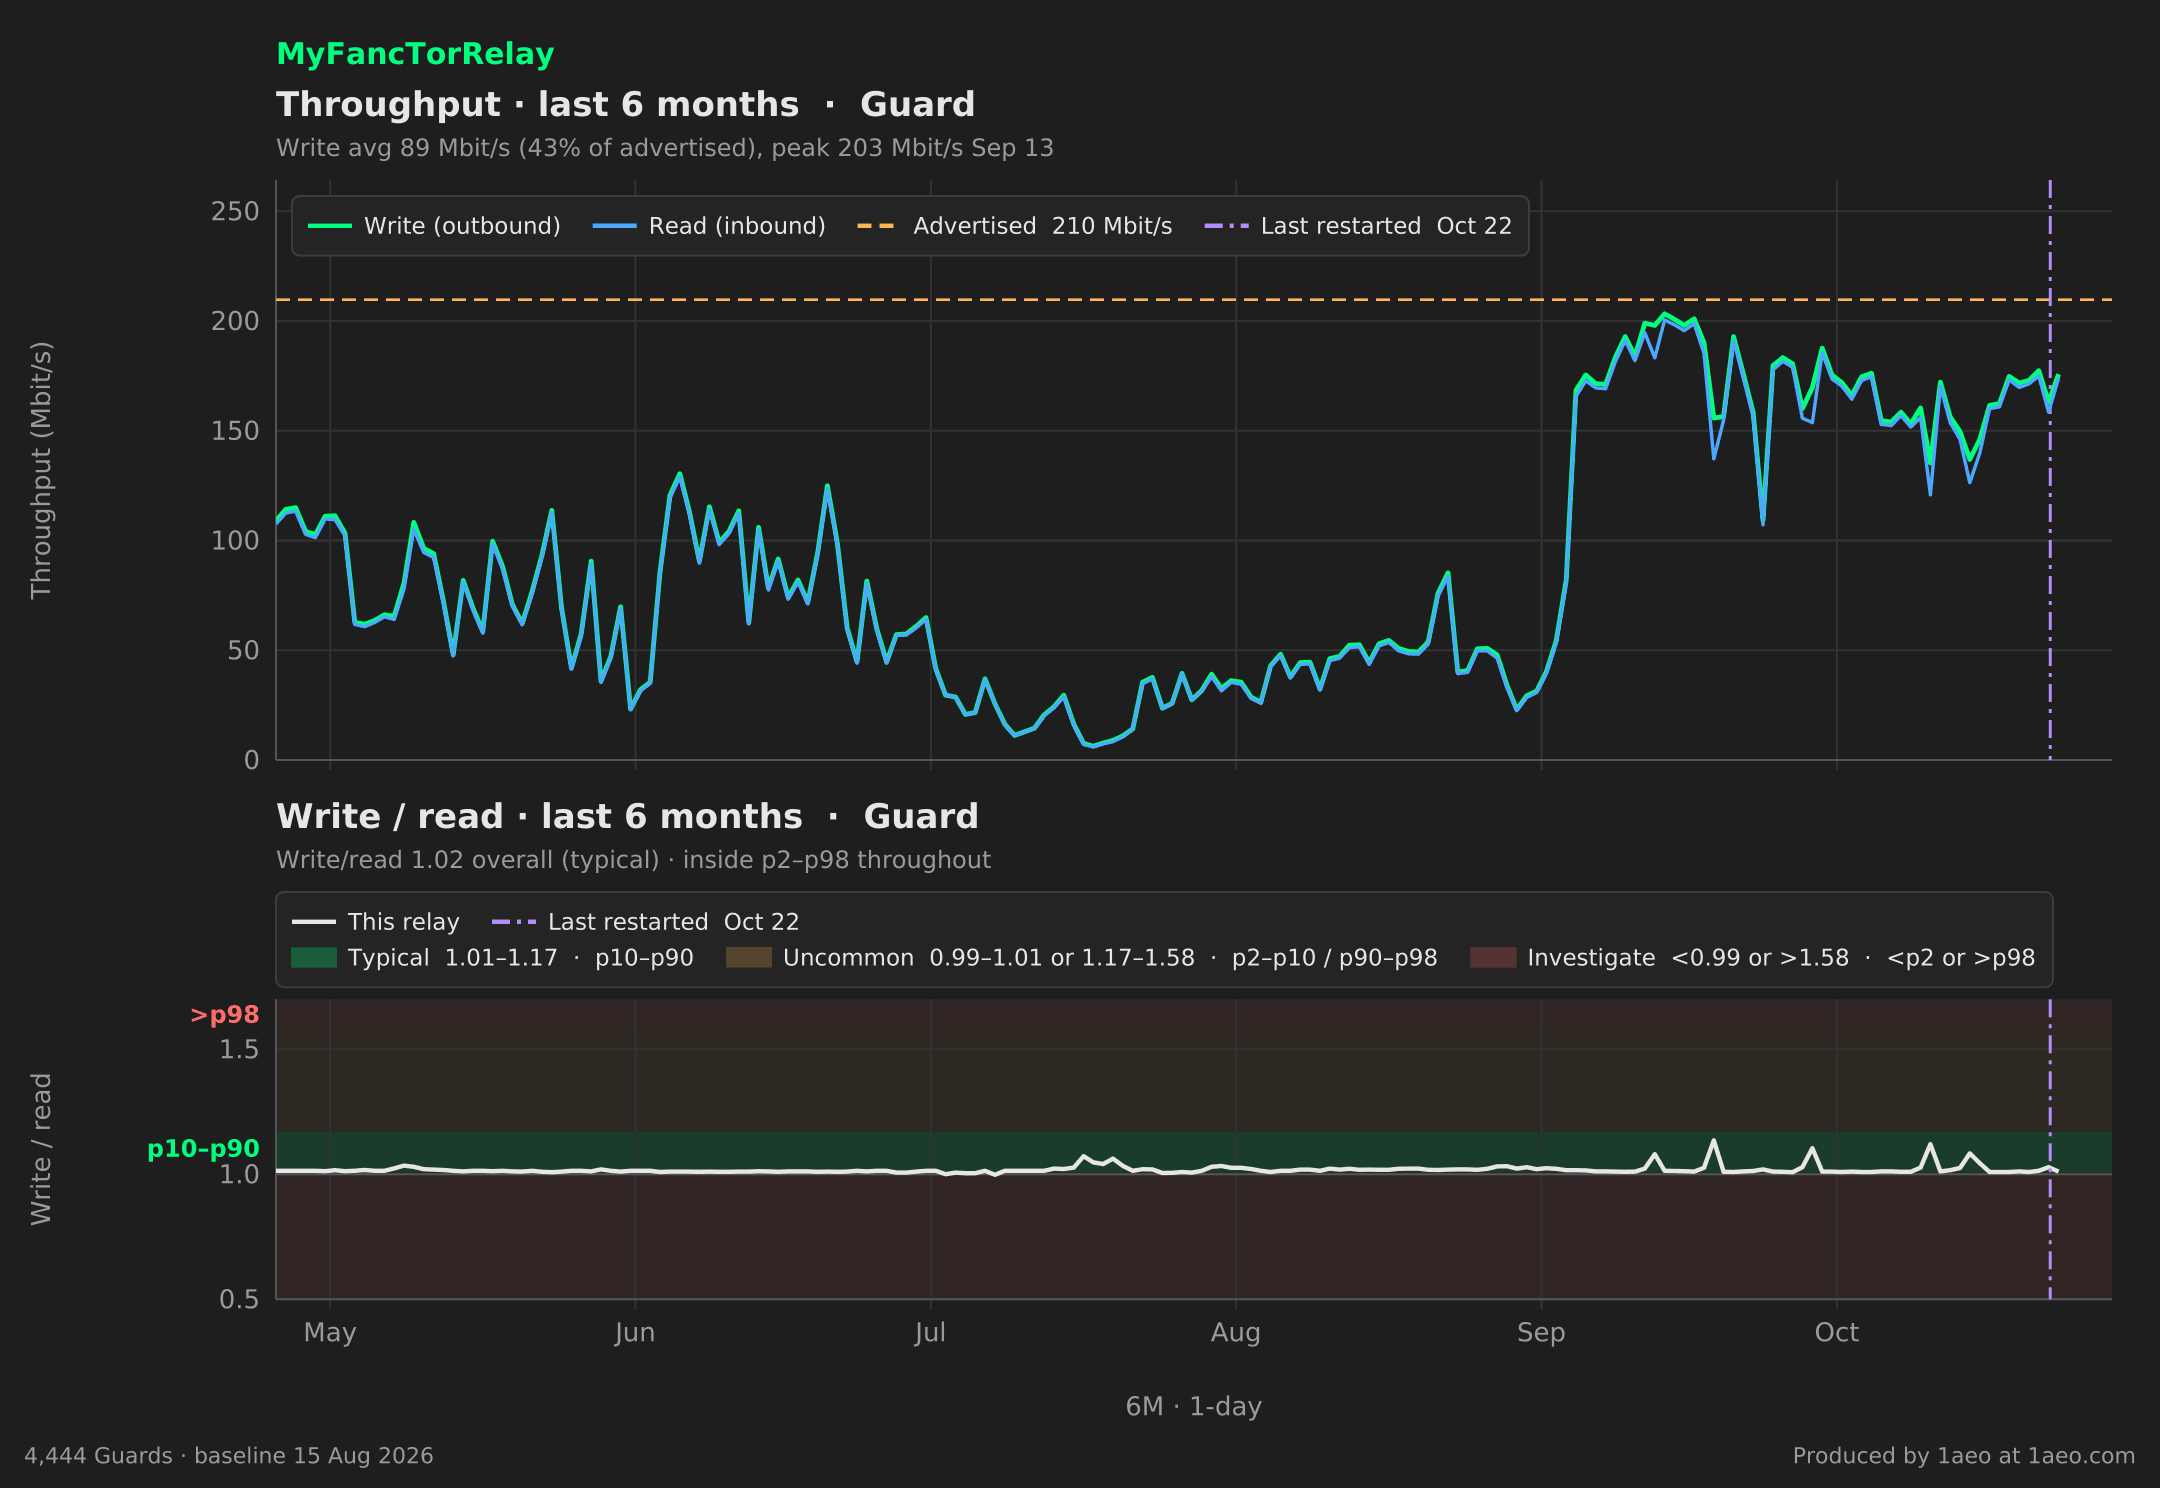Click the 1.5 write/read axis value
This screenshot has width=2160, height=1488.
pos(239,1050)
